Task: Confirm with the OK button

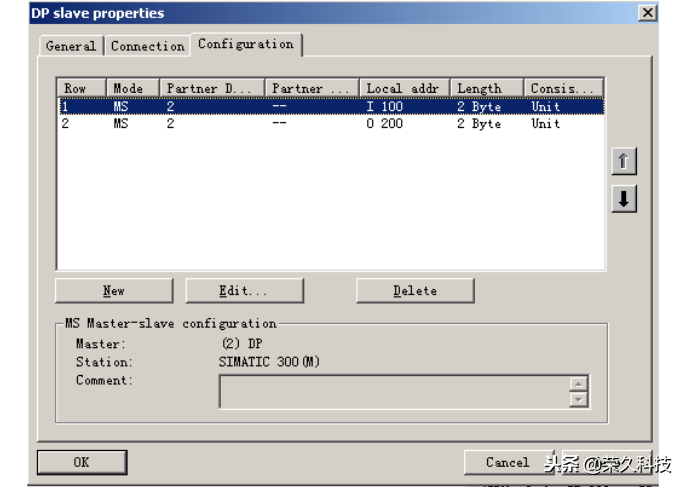Action: 81,462
